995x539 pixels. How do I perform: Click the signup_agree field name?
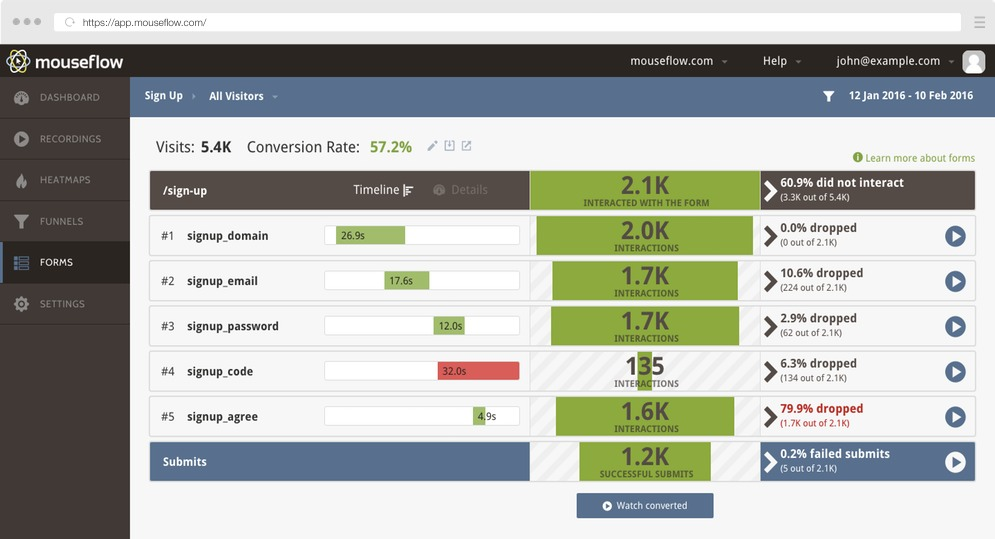[x=222, y=417]
